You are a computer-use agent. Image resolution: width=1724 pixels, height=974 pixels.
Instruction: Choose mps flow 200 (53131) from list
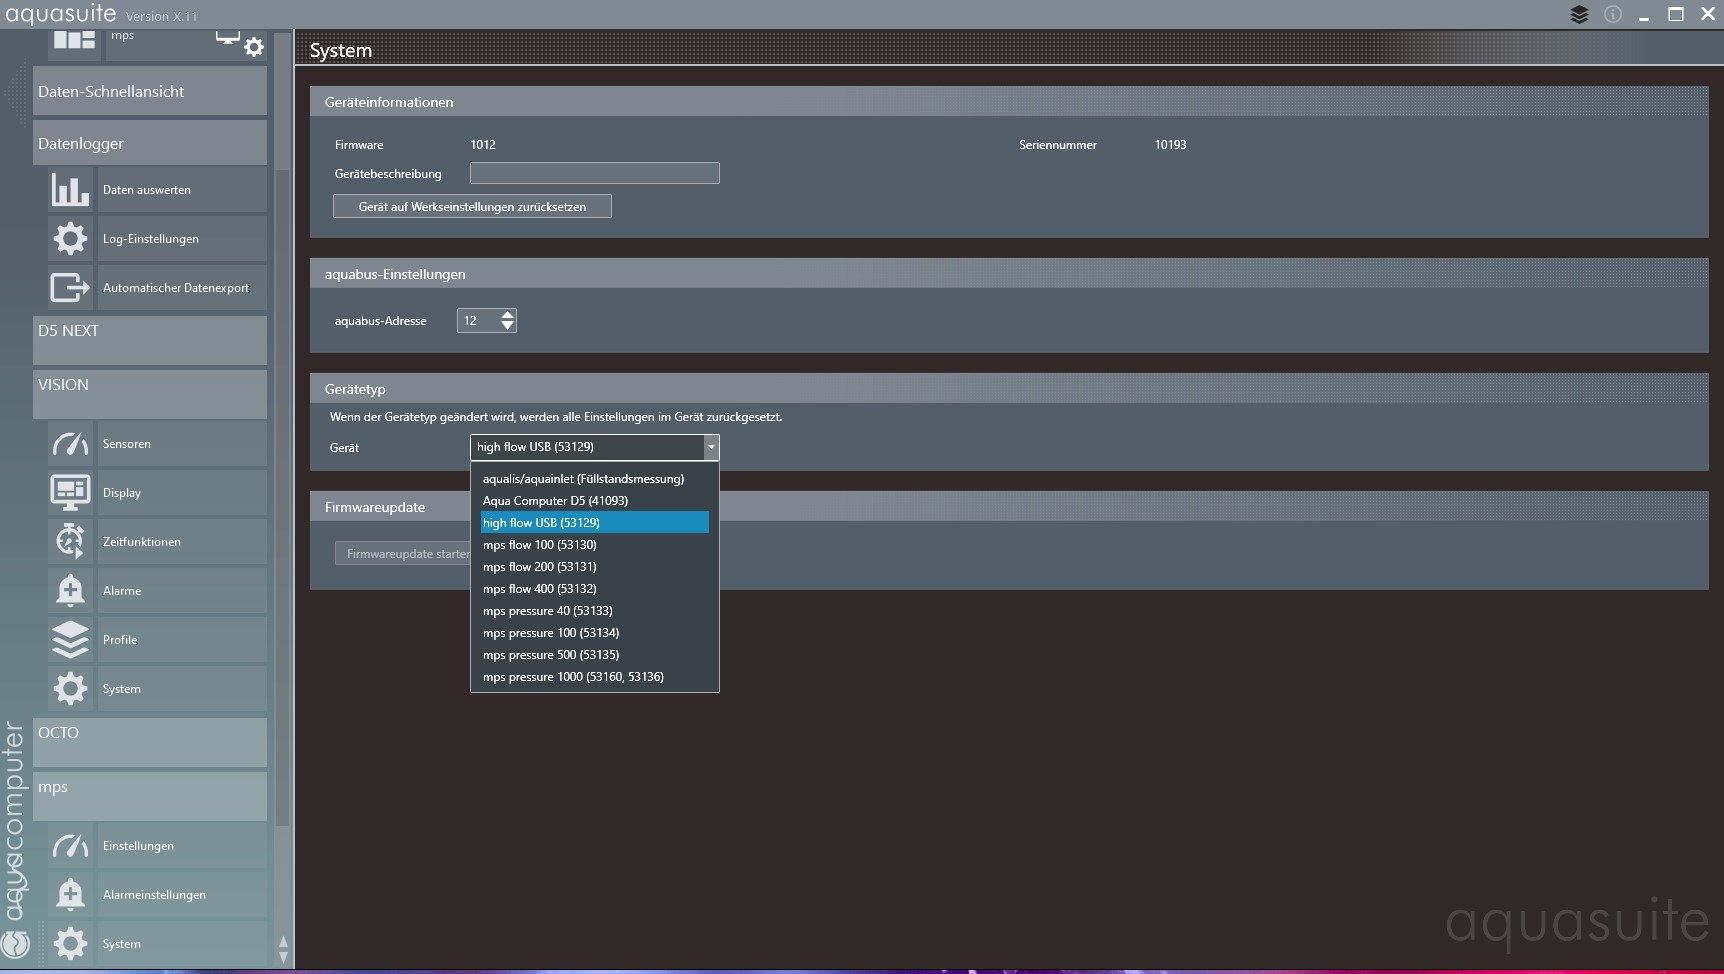(539, 567)
